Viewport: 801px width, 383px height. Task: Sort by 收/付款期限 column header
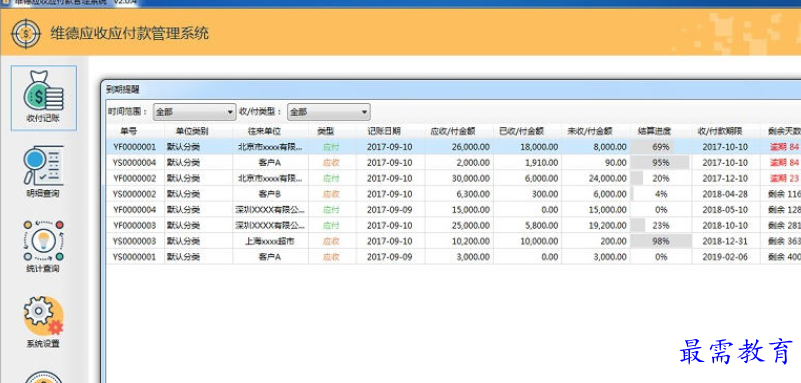[x=720, y=131]
